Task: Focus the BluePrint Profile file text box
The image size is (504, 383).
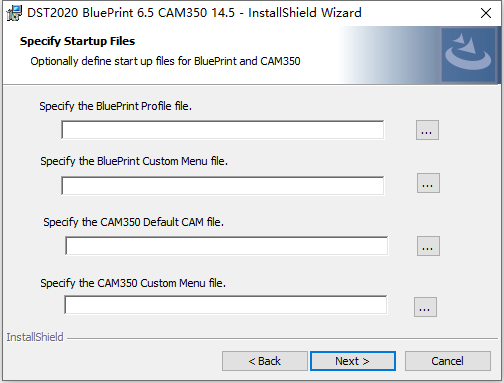Action: 222,130
